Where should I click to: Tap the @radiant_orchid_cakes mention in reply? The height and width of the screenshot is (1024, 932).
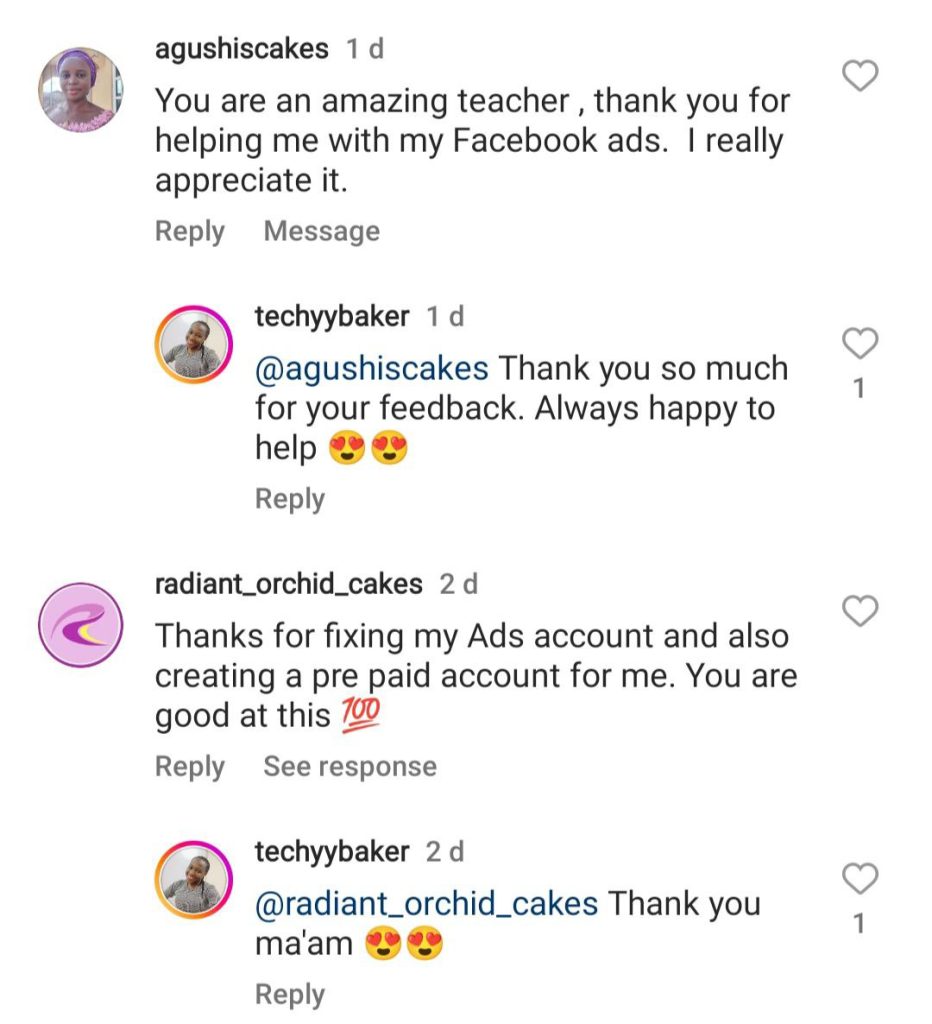[427, 904]
